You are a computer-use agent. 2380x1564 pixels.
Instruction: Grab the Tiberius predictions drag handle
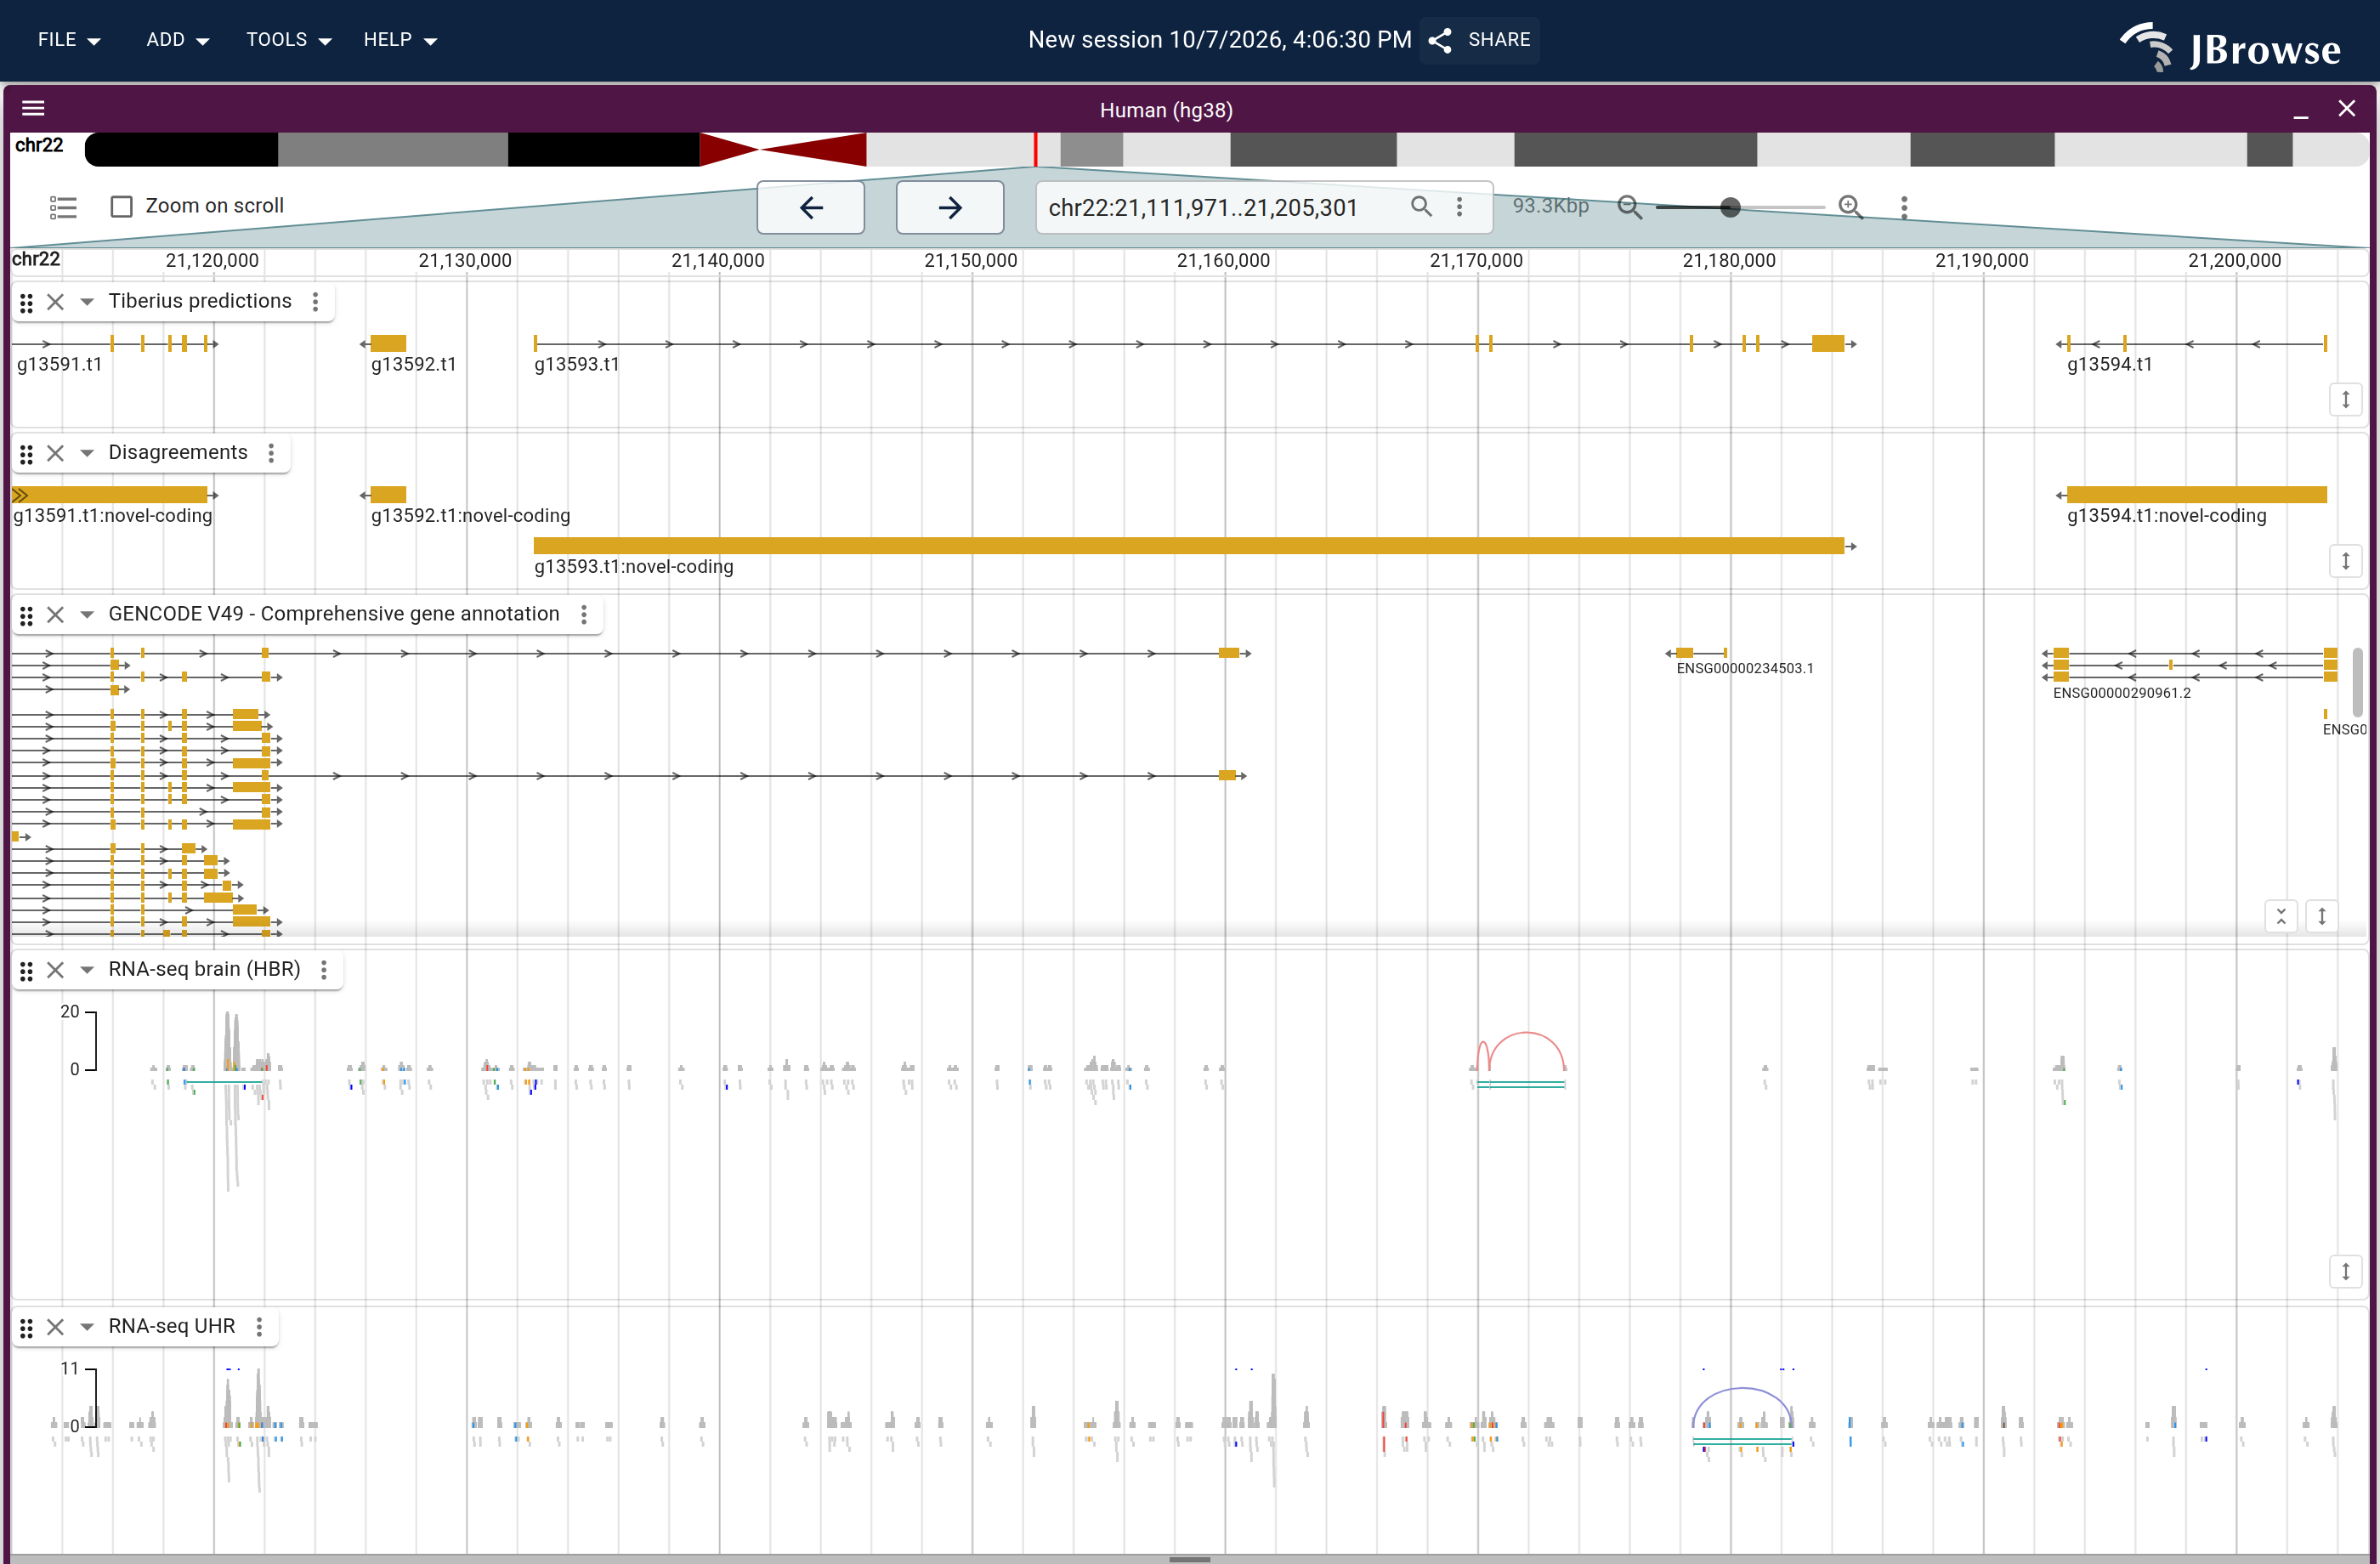pyautogui.click(x=27, y=302)
